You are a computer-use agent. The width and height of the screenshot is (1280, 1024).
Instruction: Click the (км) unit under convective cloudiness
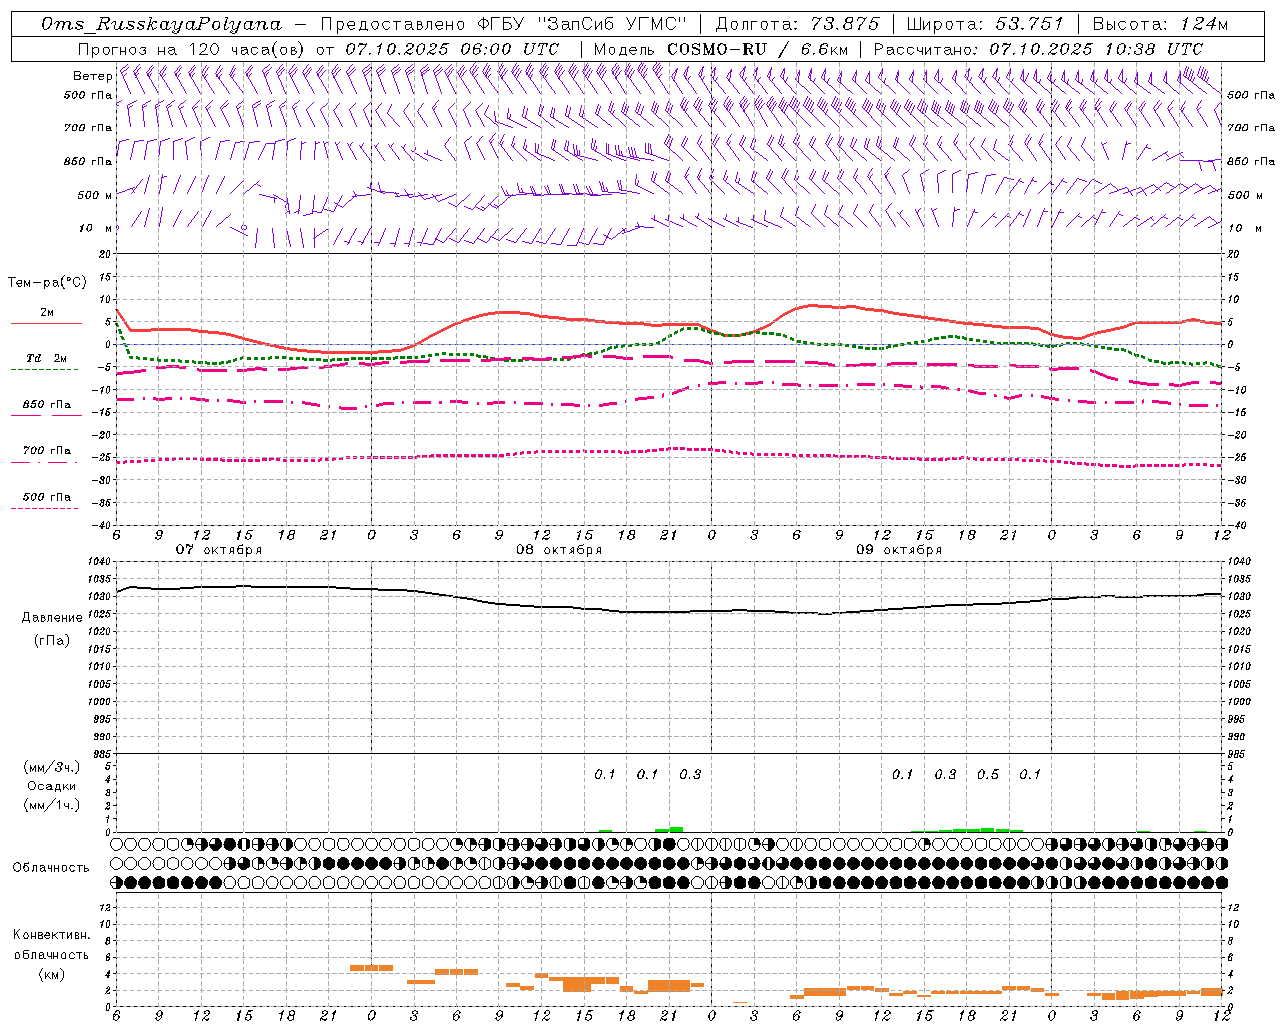(51, 974)
